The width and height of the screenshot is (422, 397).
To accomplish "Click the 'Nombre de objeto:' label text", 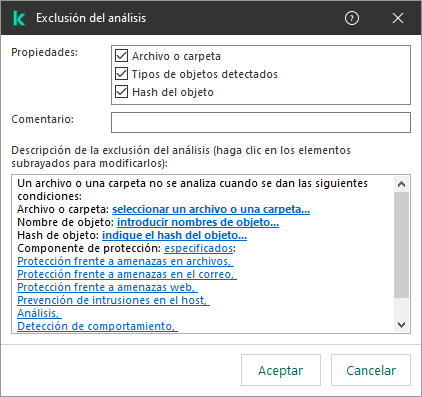I will click(x=66, y=222).
